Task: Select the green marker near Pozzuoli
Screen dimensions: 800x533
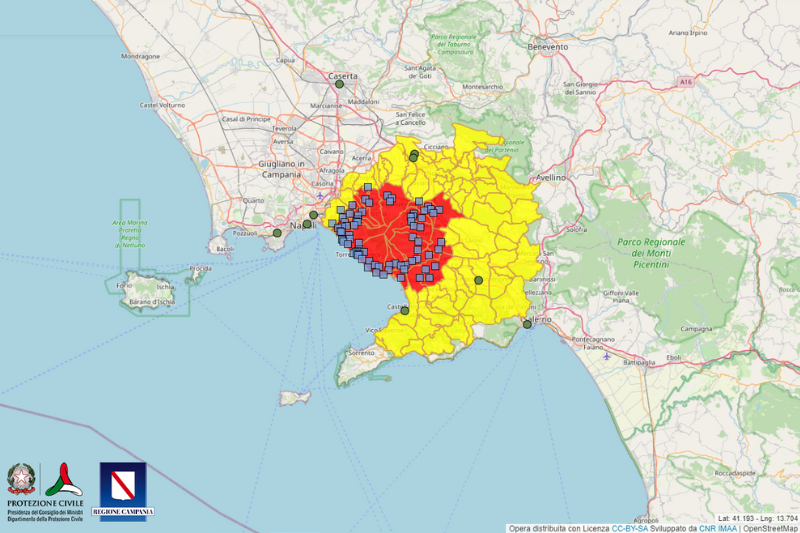Action: (277, 233)
